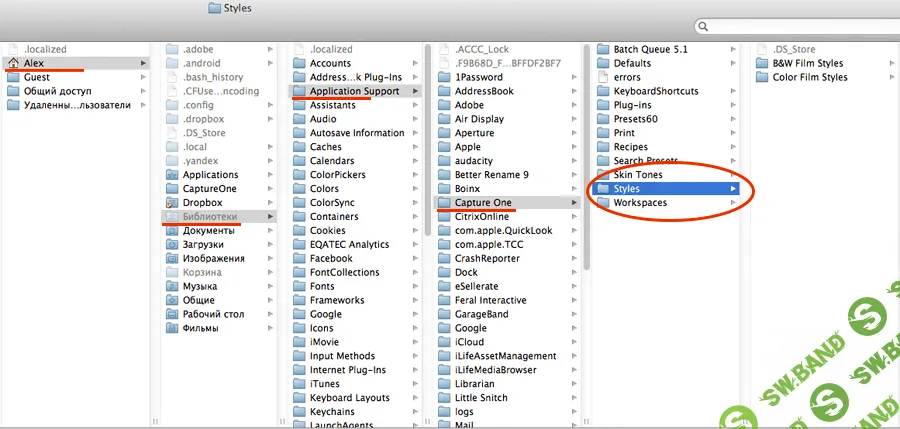Screen dimensions: 900x429
Task: Open the KeyboardShortcuts folder
Action: click(x=655, y=91)
